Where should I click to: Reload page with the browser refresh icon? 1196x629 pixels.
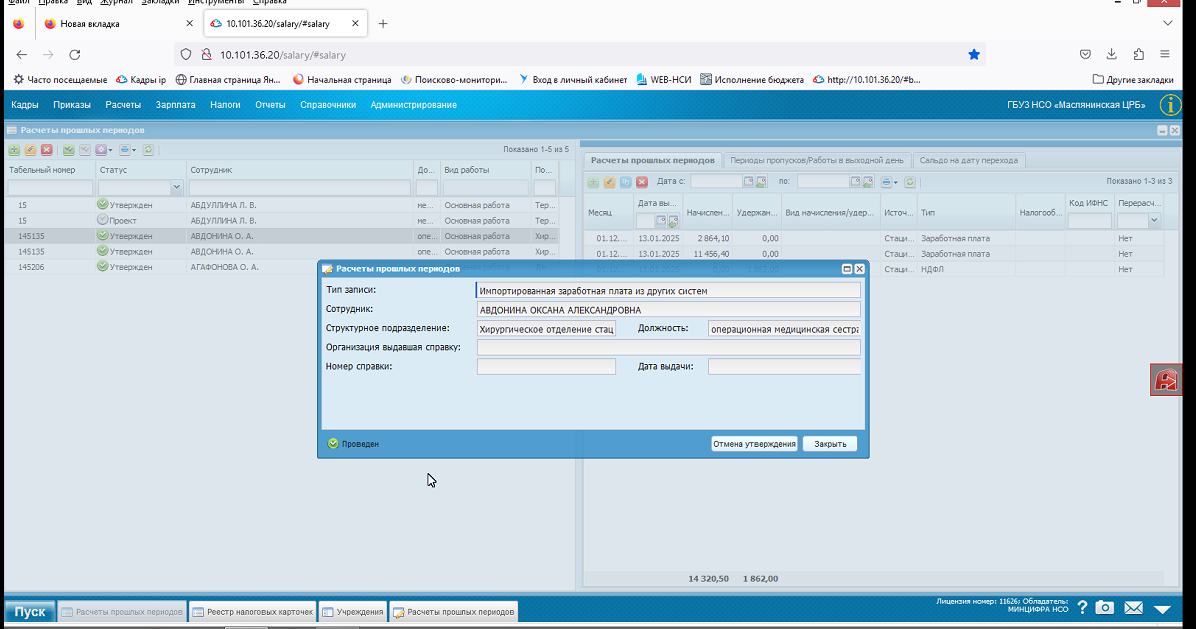(x=75, y=55)
